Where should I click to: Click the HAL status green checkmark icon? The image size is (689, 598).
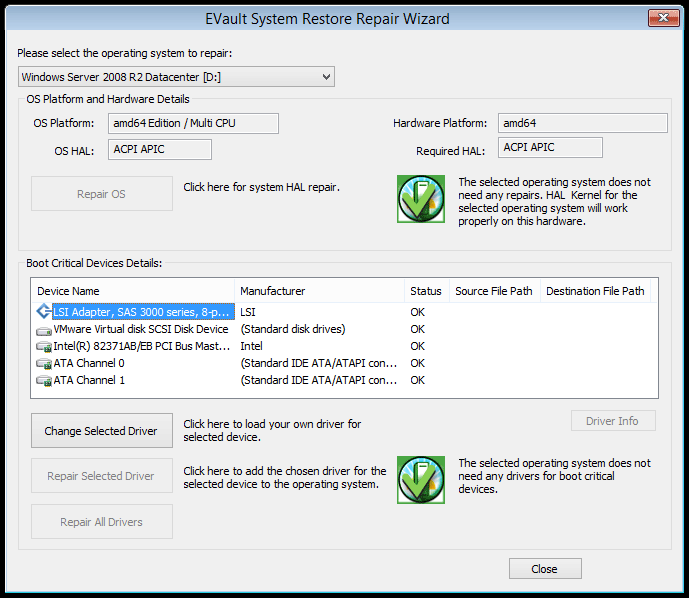[x=421, y=199]
